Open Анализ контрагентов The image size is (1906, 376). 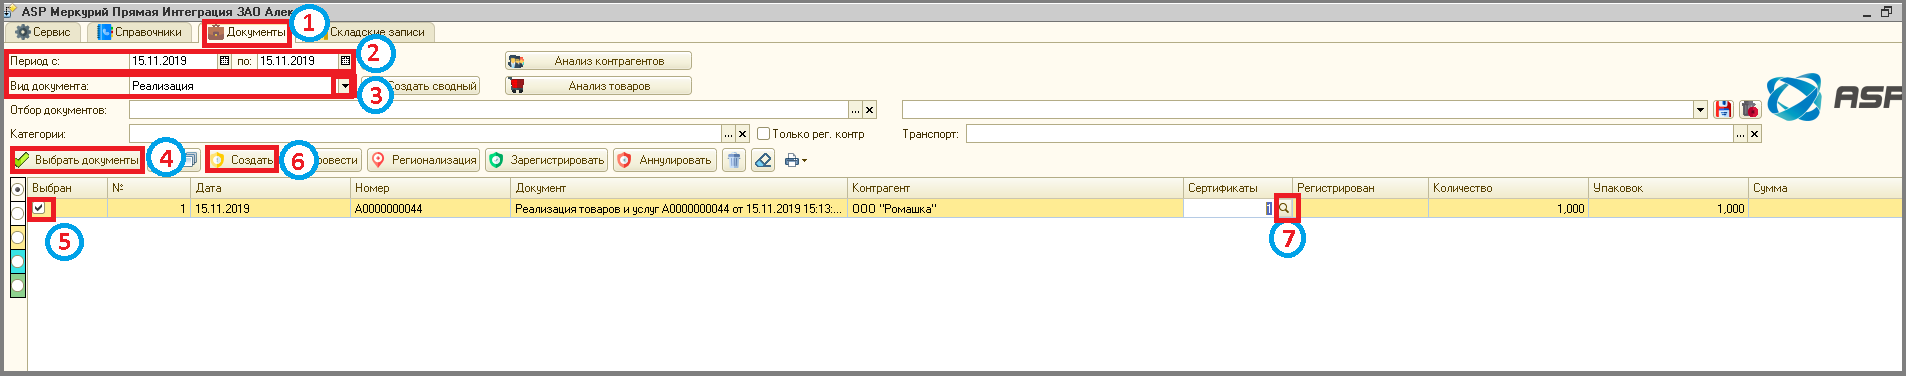click(x=598, y=61)
